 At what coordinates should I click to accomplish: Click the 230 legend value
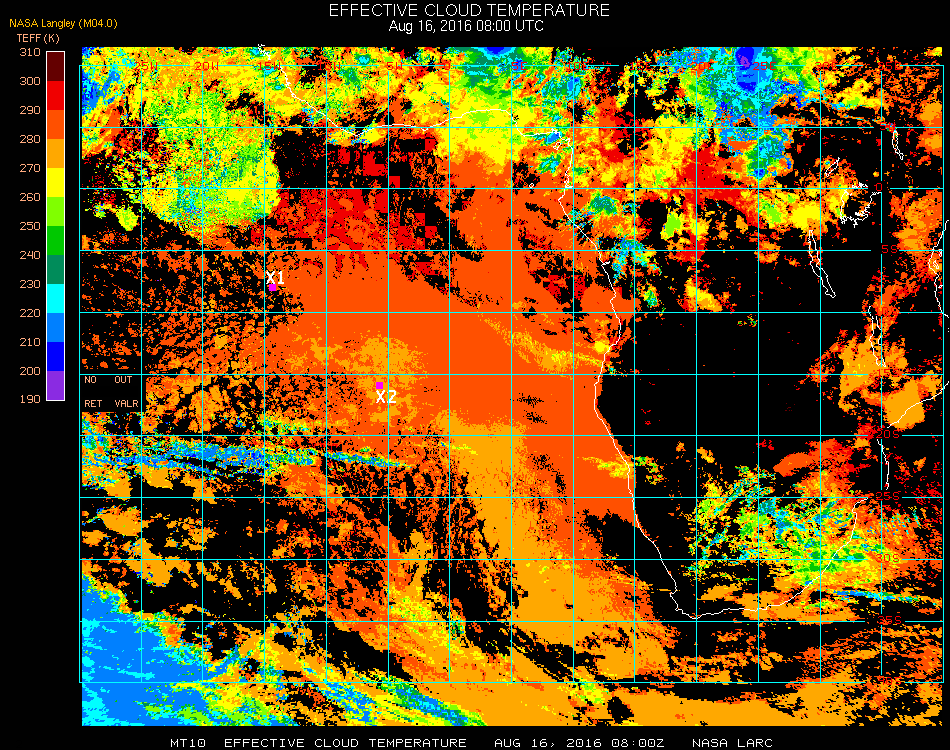click(x=30, y=284)
